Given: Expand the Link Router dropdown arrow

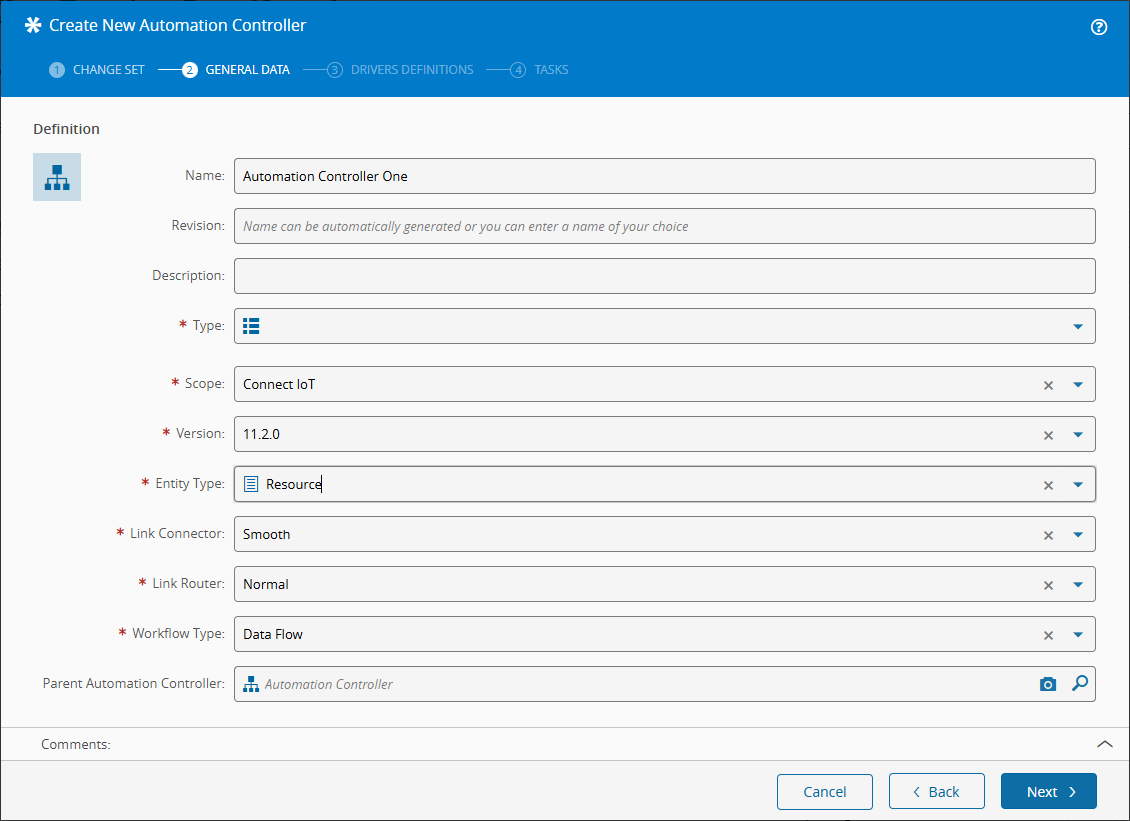Looking at the screenshot, I should click(1077, 585).
